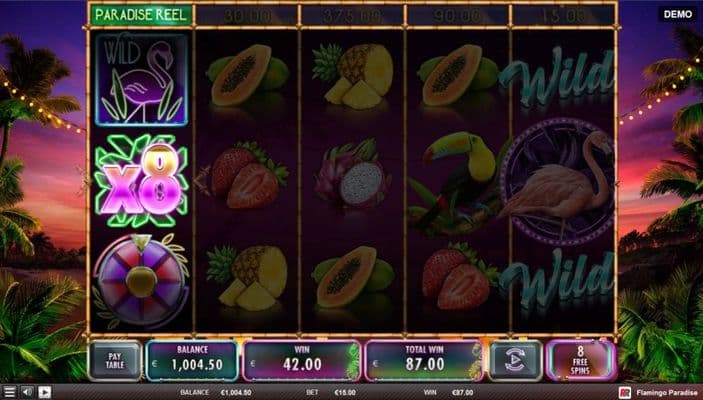Mute the game sound speaker icon

click(x=27, y=392)
